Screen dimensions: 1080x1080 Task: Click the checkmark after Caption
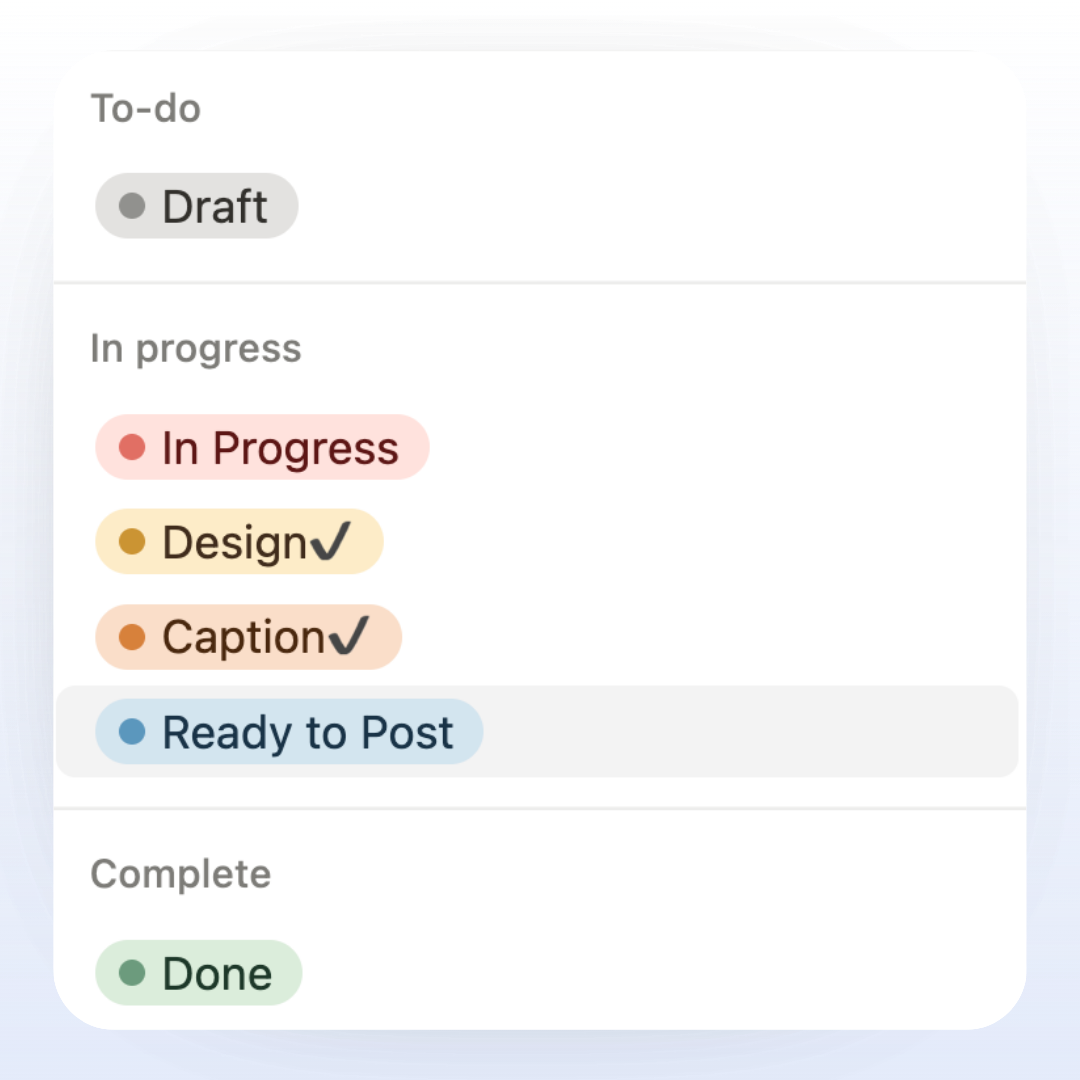tap(348, 636)
